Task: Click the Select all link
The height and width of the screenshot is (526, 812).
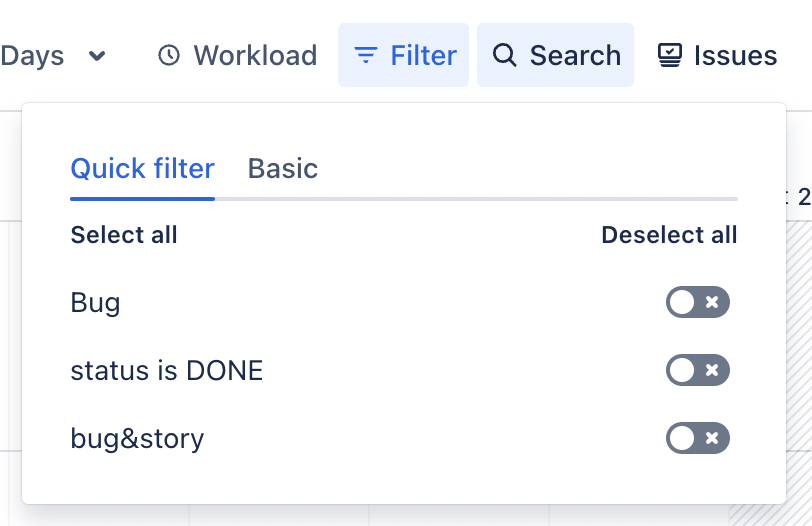Action: point(124,235)
